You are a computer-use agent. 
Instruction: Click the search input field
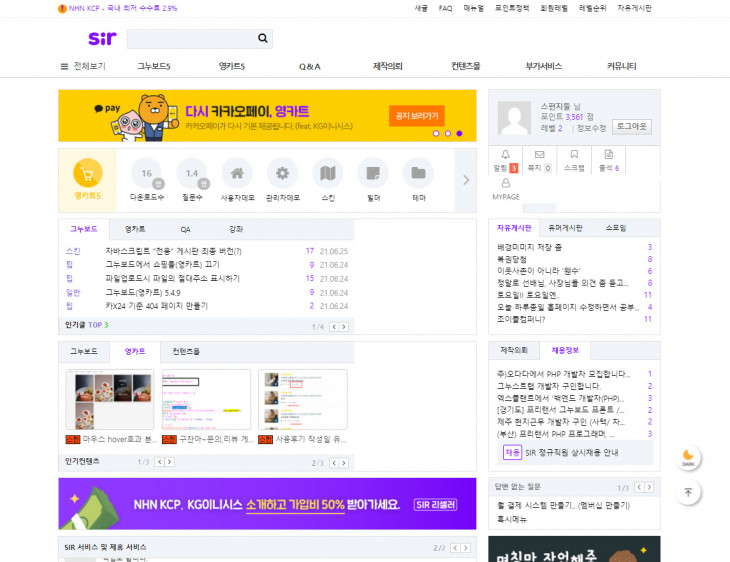coord(190,39)
